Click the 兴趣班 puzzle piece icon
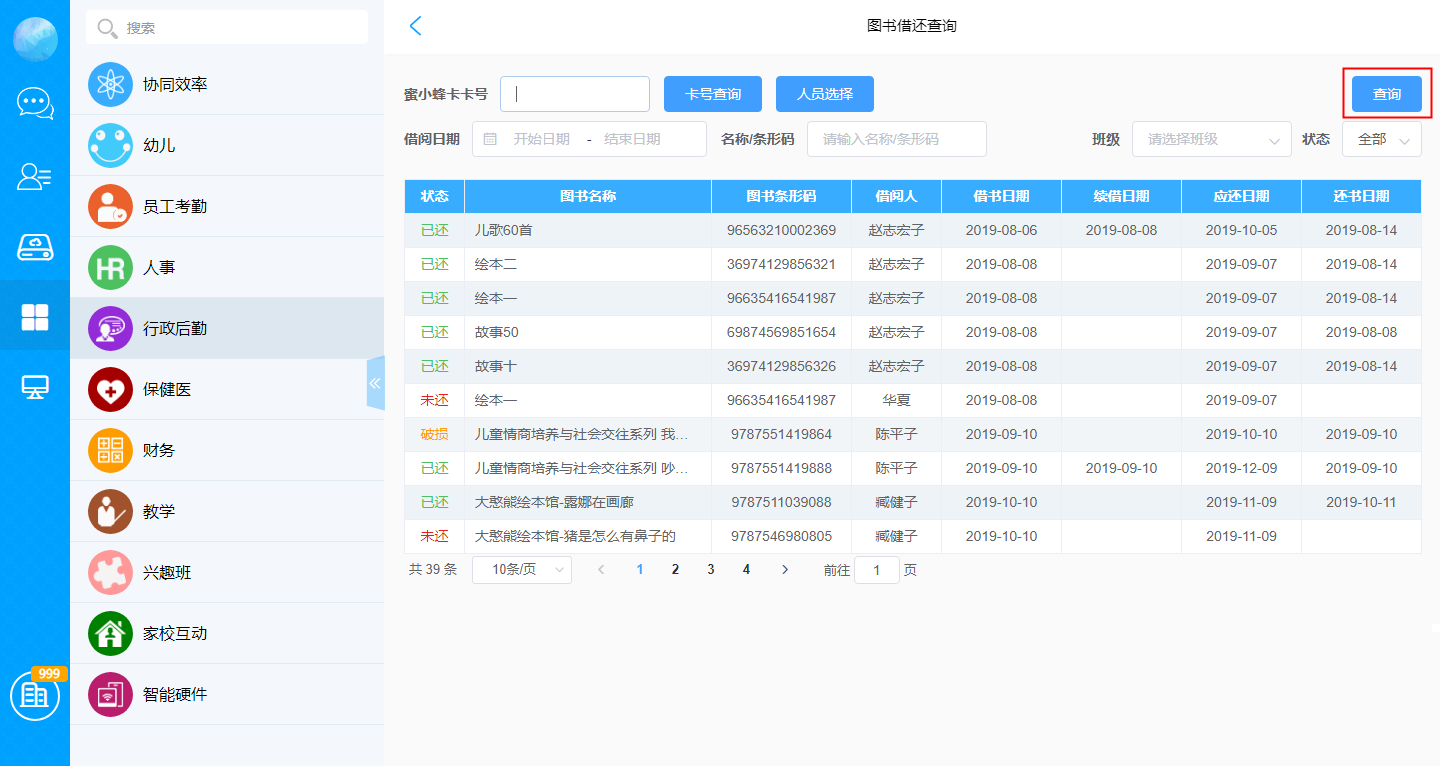Viewport: 1440px width, 766px height. click(x=110, y=573)
